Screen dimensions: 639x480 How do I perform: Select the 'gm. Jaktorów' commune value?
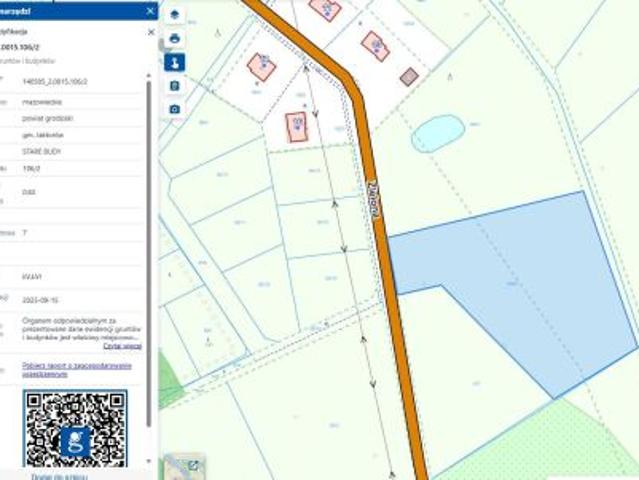43,135
